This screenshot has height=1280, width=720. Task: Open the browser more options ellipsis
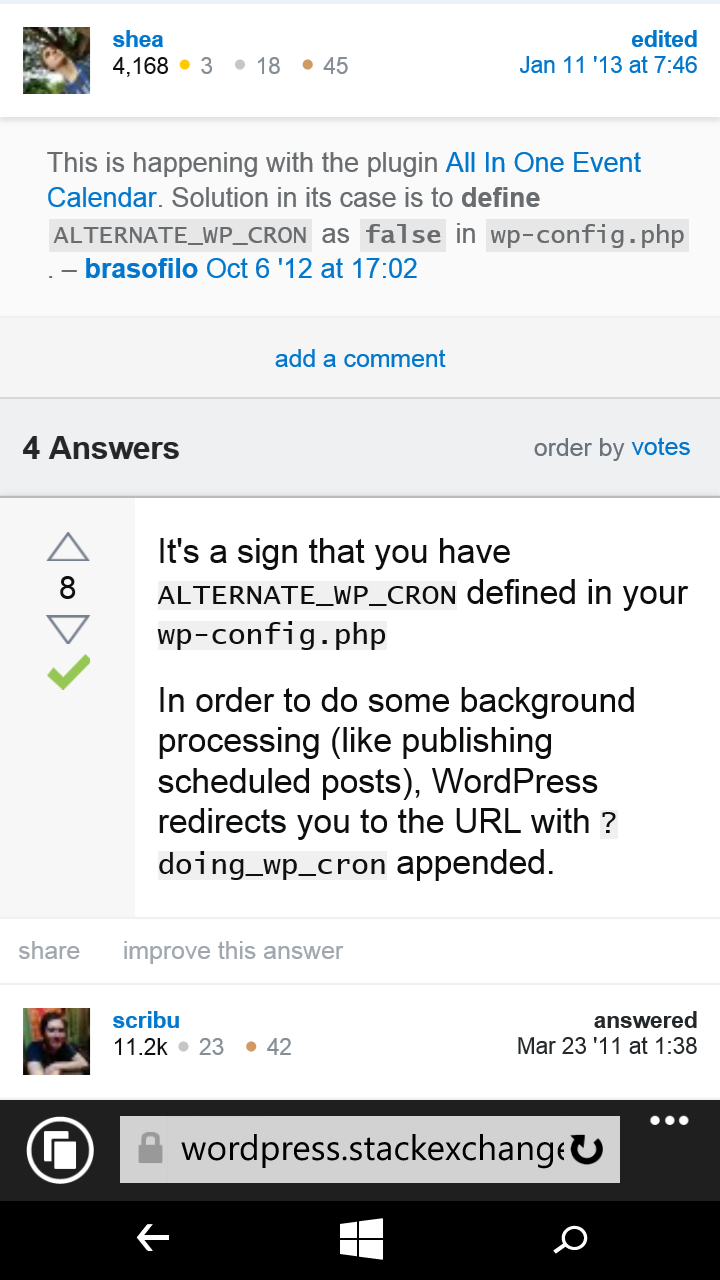[x=669, y=1121]
